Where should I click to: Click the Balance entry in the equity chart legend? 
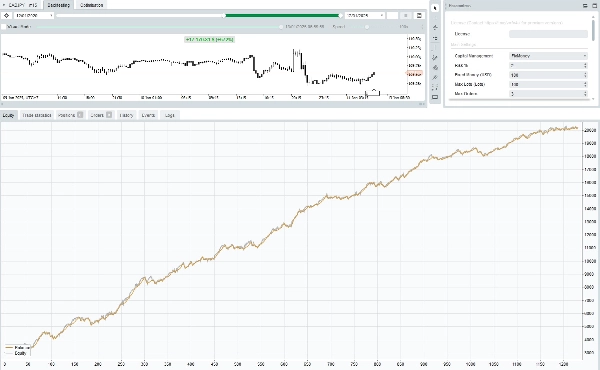18,348
